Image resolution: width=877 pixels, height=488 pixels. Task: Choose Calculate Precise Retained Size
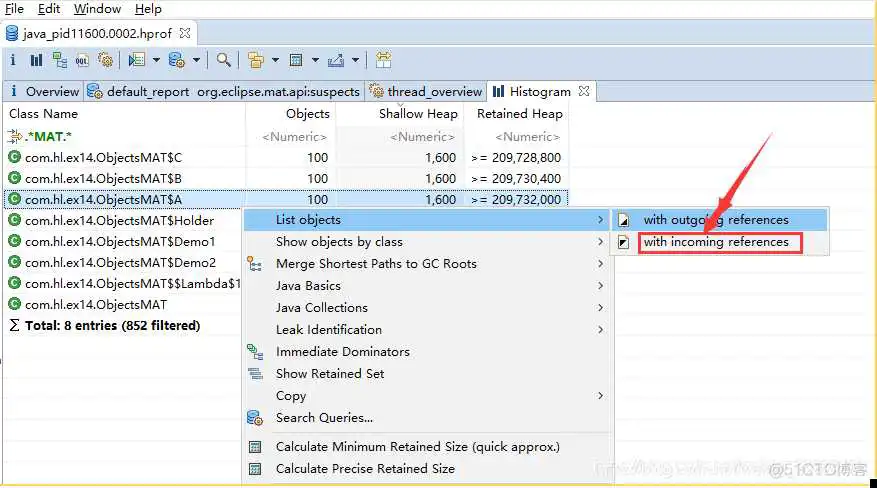pyautogui.click(x=427, y=468)
